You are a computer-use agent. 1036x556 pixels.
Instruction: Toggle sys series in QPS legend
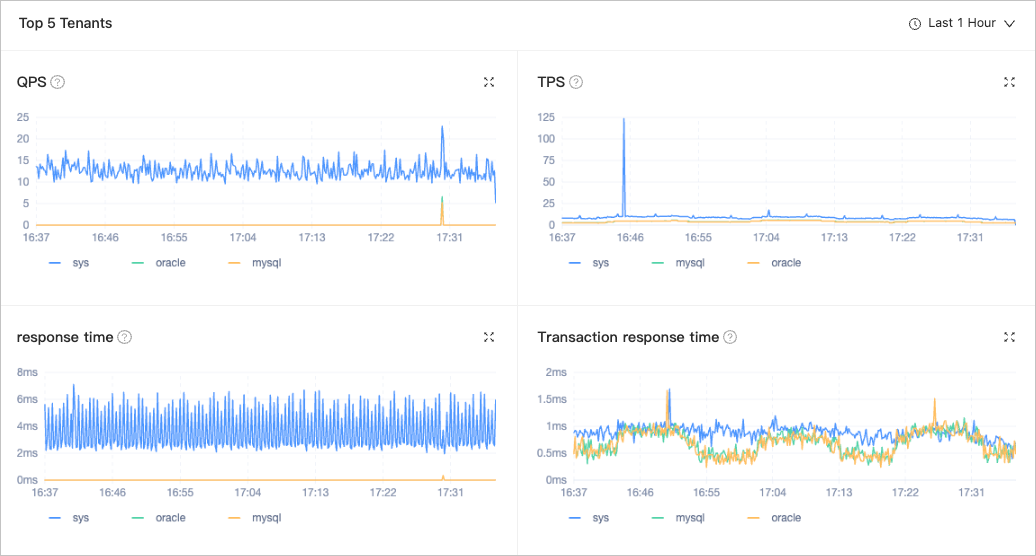[81, 263]
